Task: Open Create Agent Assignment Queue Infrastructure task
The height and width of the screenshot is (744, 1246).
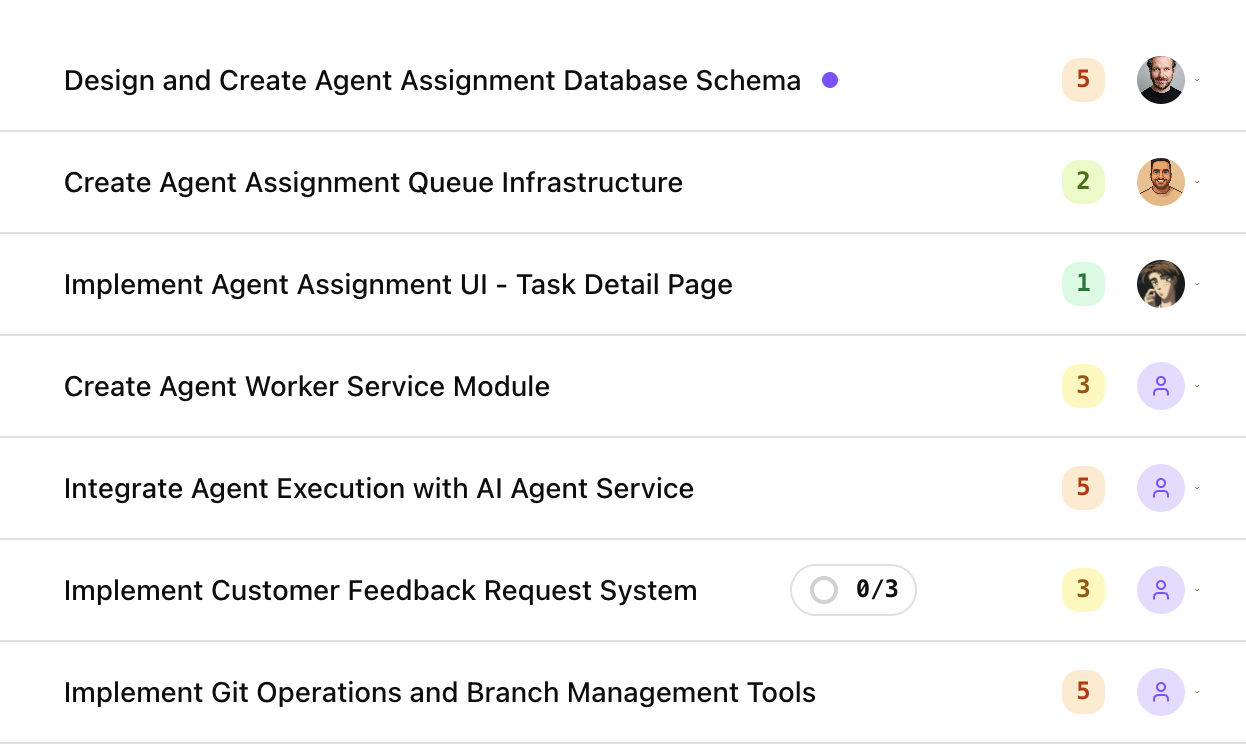Action: (x=373, y=182)
